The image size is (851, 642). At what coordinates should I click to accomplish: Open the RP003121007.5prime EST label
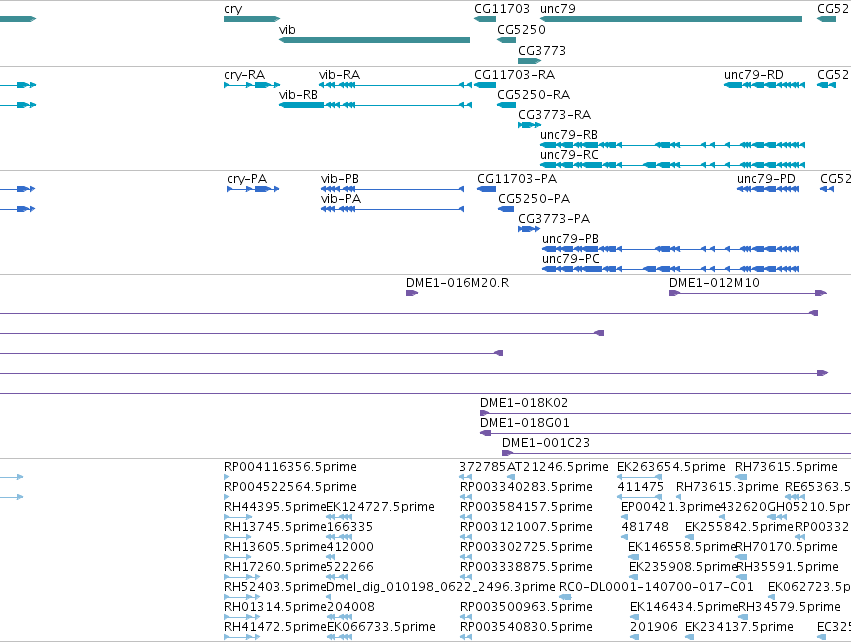[x=526, y=527]
